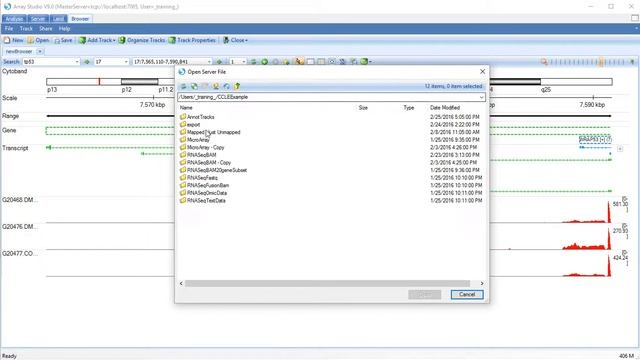Image resolution: width=640 pixels, height=360 pixels.
Task: Open the Share menu
Action: [x=46, y=29]
